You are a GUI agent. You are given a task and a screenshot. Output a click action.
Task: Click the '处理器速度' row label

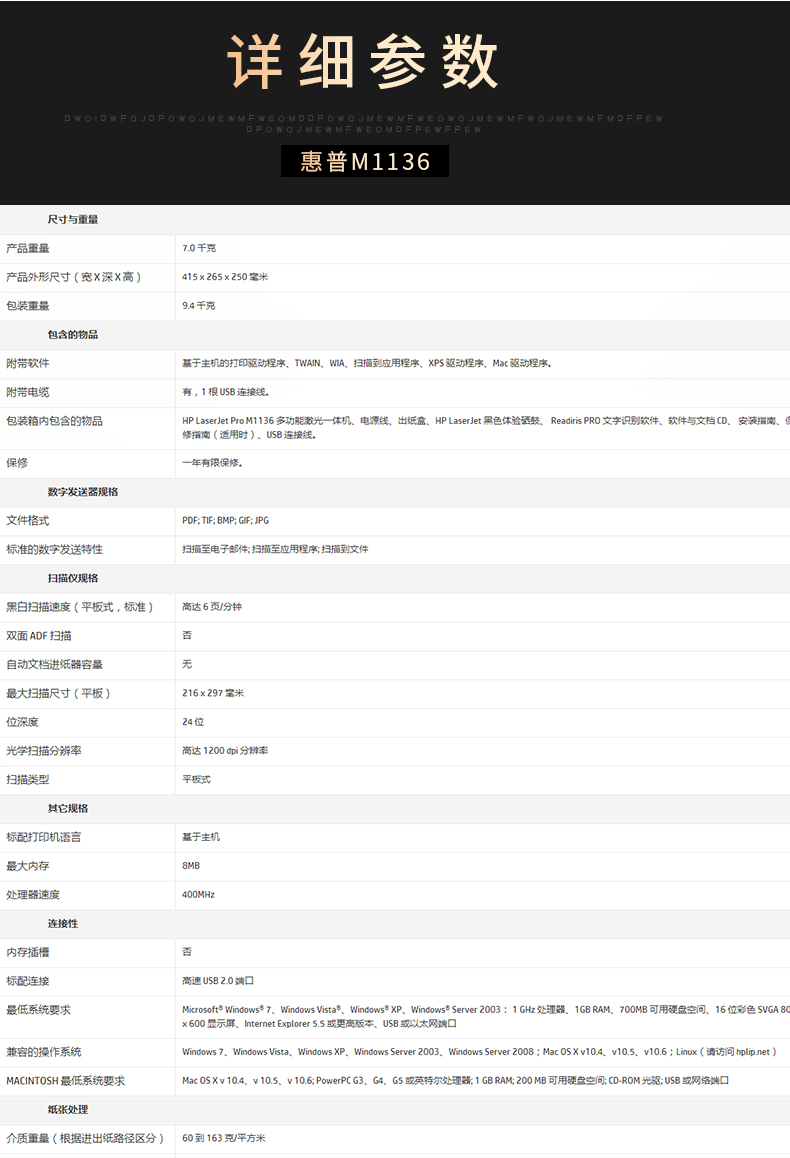click(x=33, y=895)
